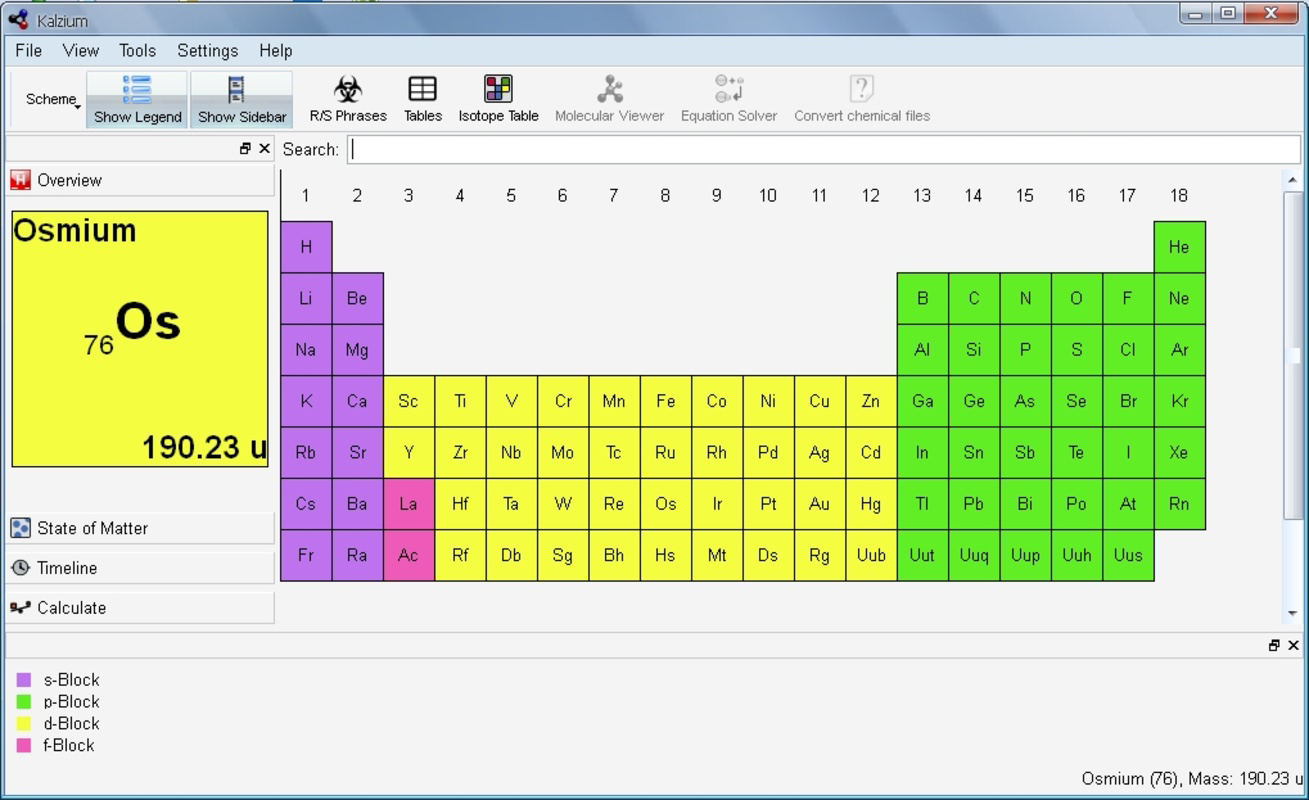
Task: Select the Actinium (Ac) element cell
Action: coord(408,555)
